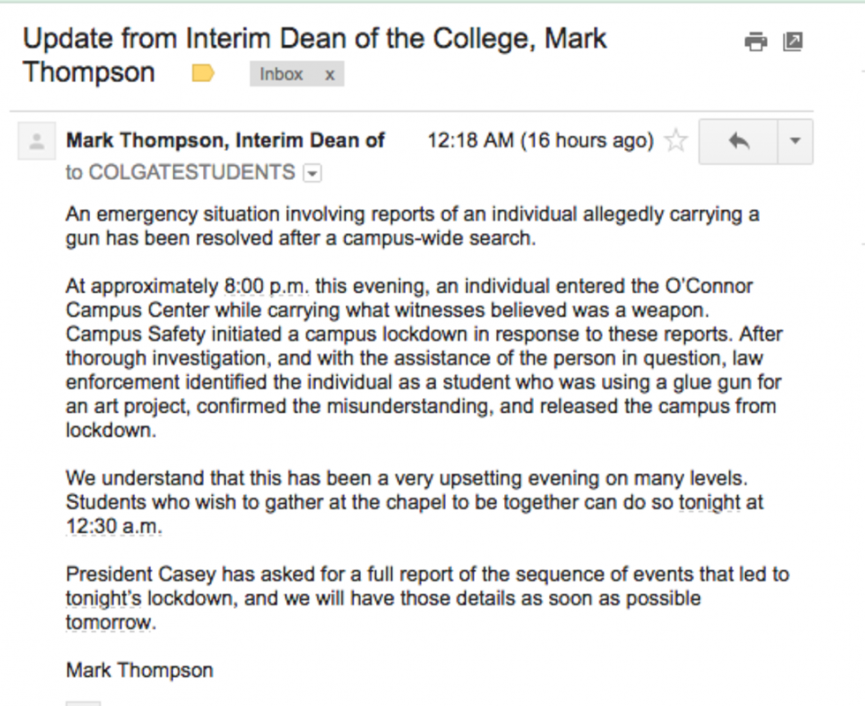Click the sender profile avatar
Image resolution: width=865 pixels, height=706 pixels.
coord(36,141)
